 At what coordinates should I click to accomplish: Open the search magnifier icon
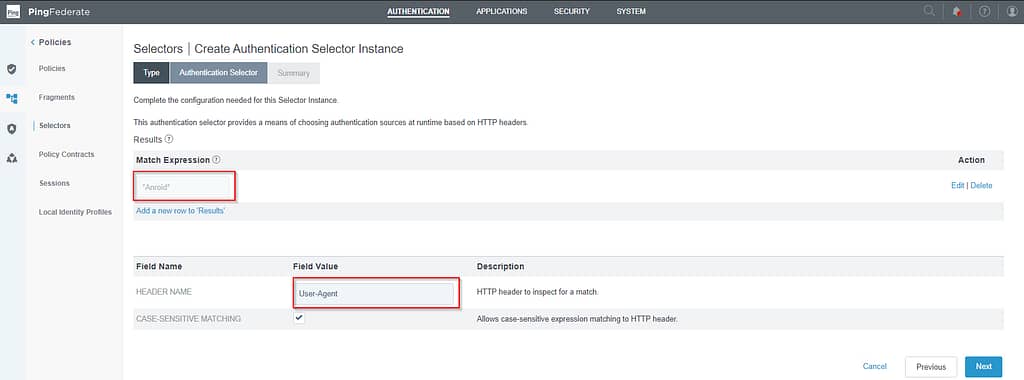[x=929, y=11]
